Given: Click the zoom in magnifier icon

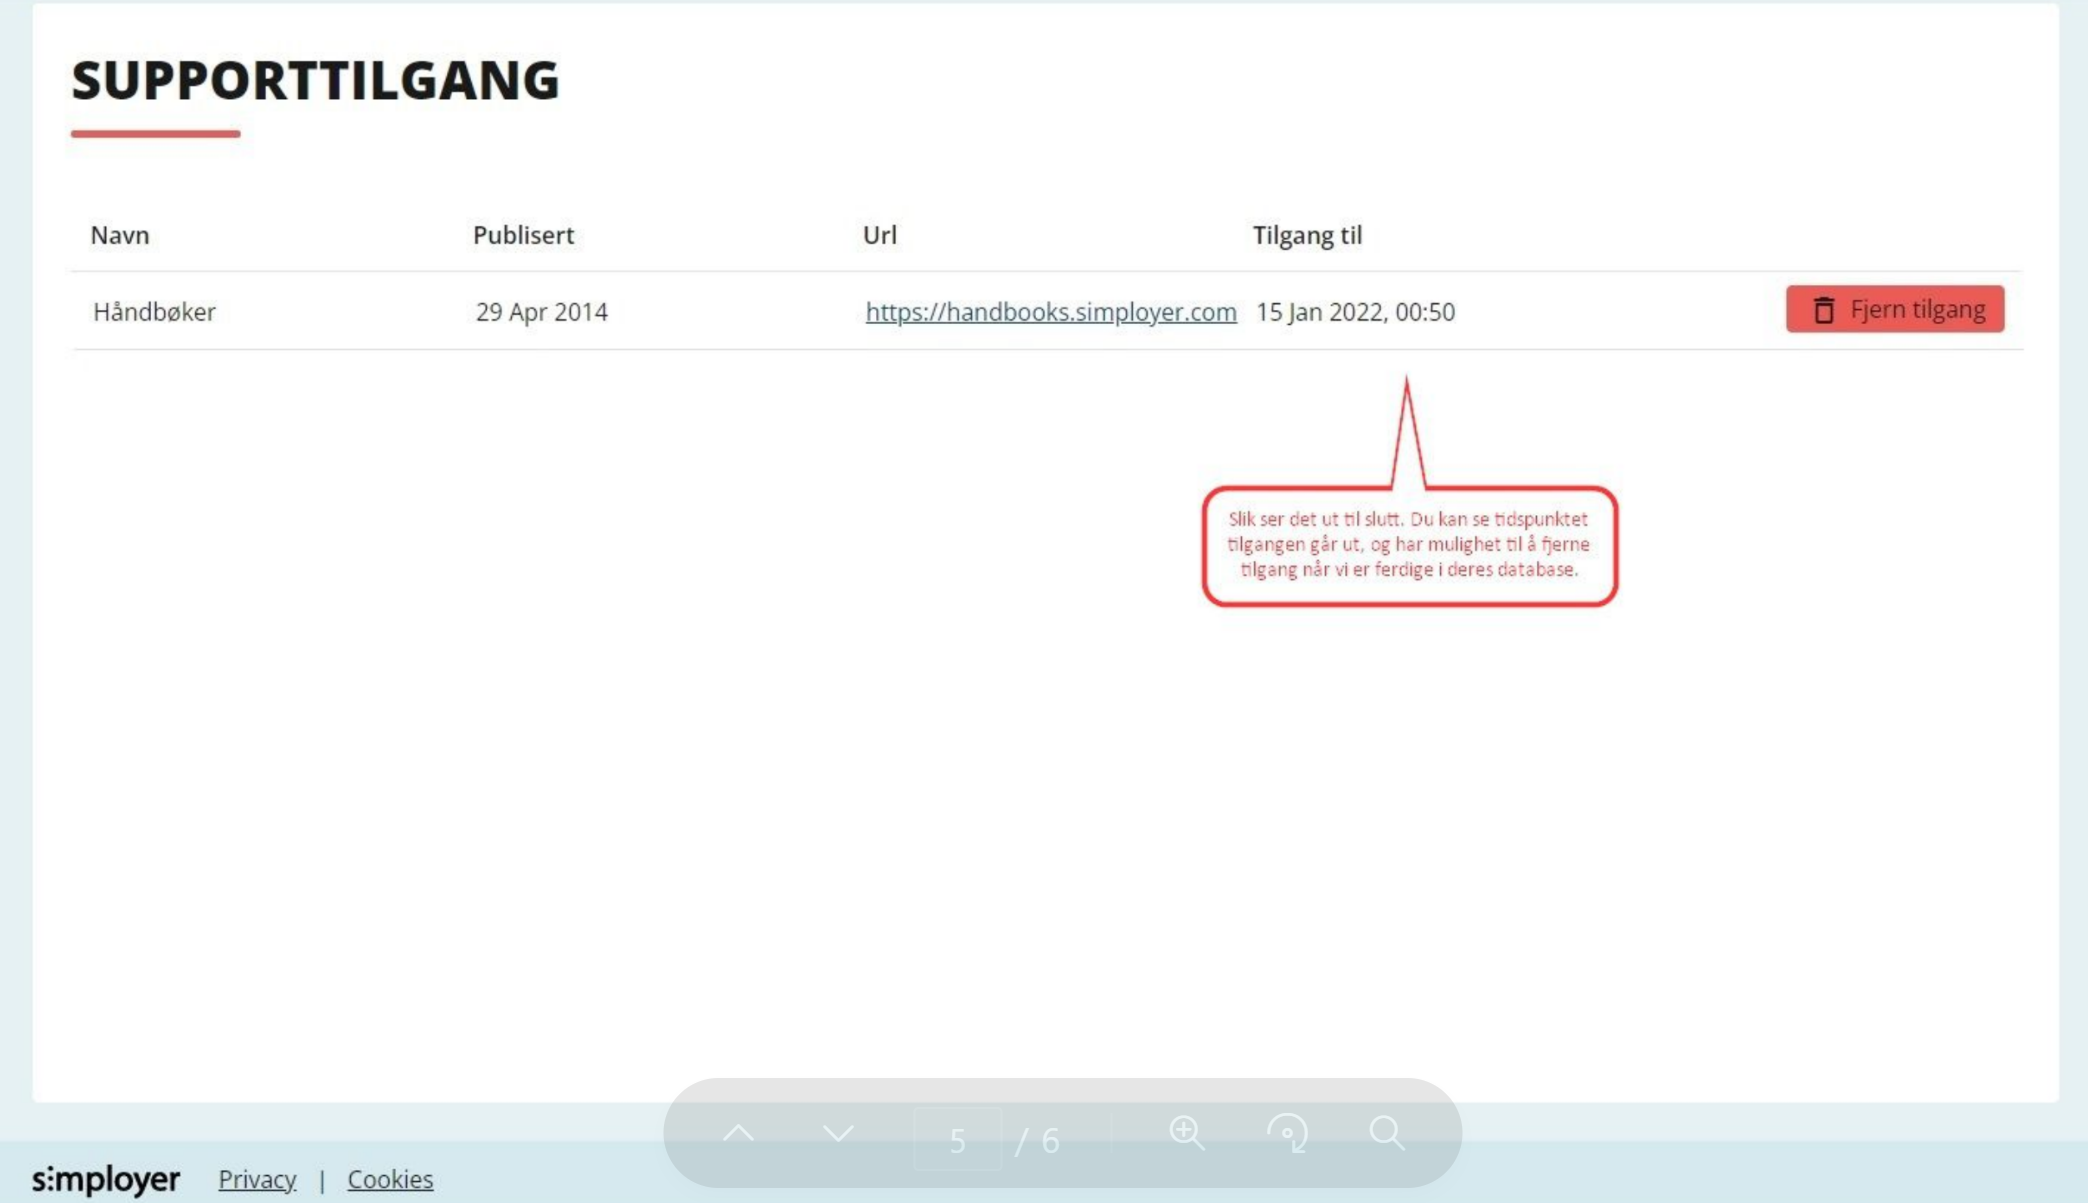Looking at the screenshot, I should 1187,1133.
